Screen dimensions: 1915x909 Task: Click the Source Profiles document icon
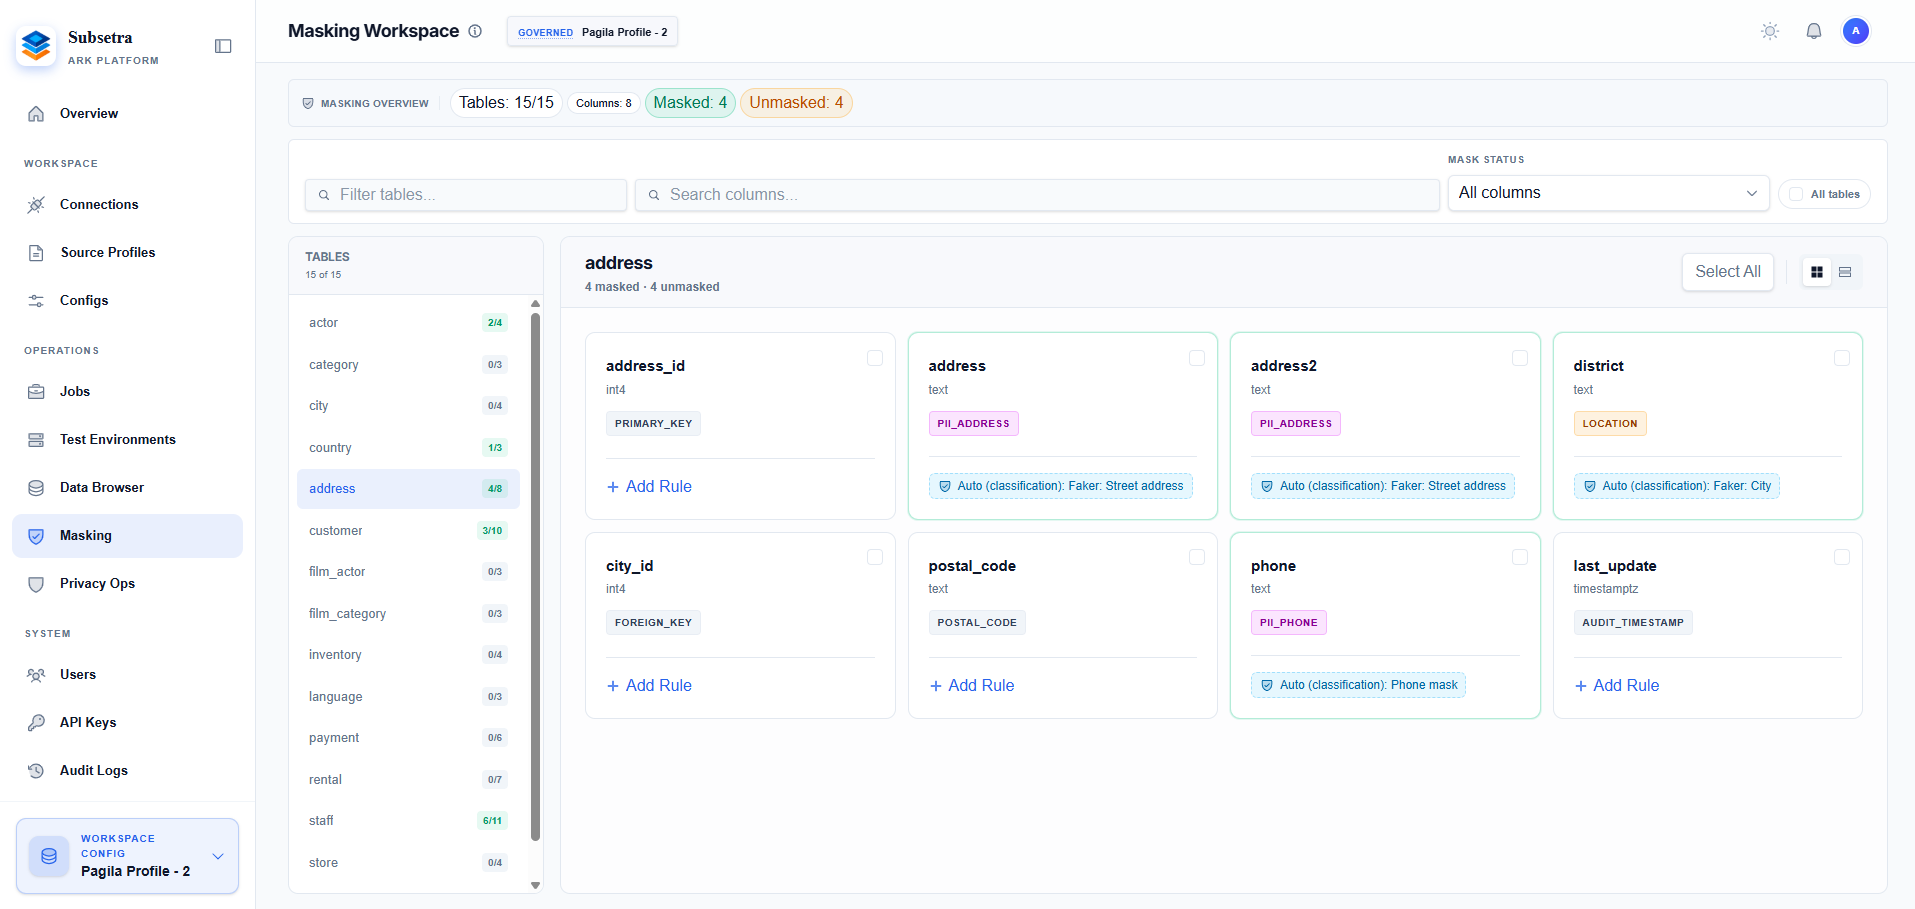(36, 253)
